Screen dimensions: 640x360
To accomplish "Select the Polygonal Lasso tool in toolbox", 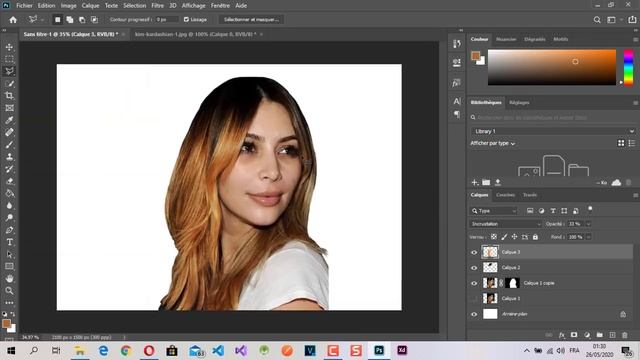I will [9, 71].
